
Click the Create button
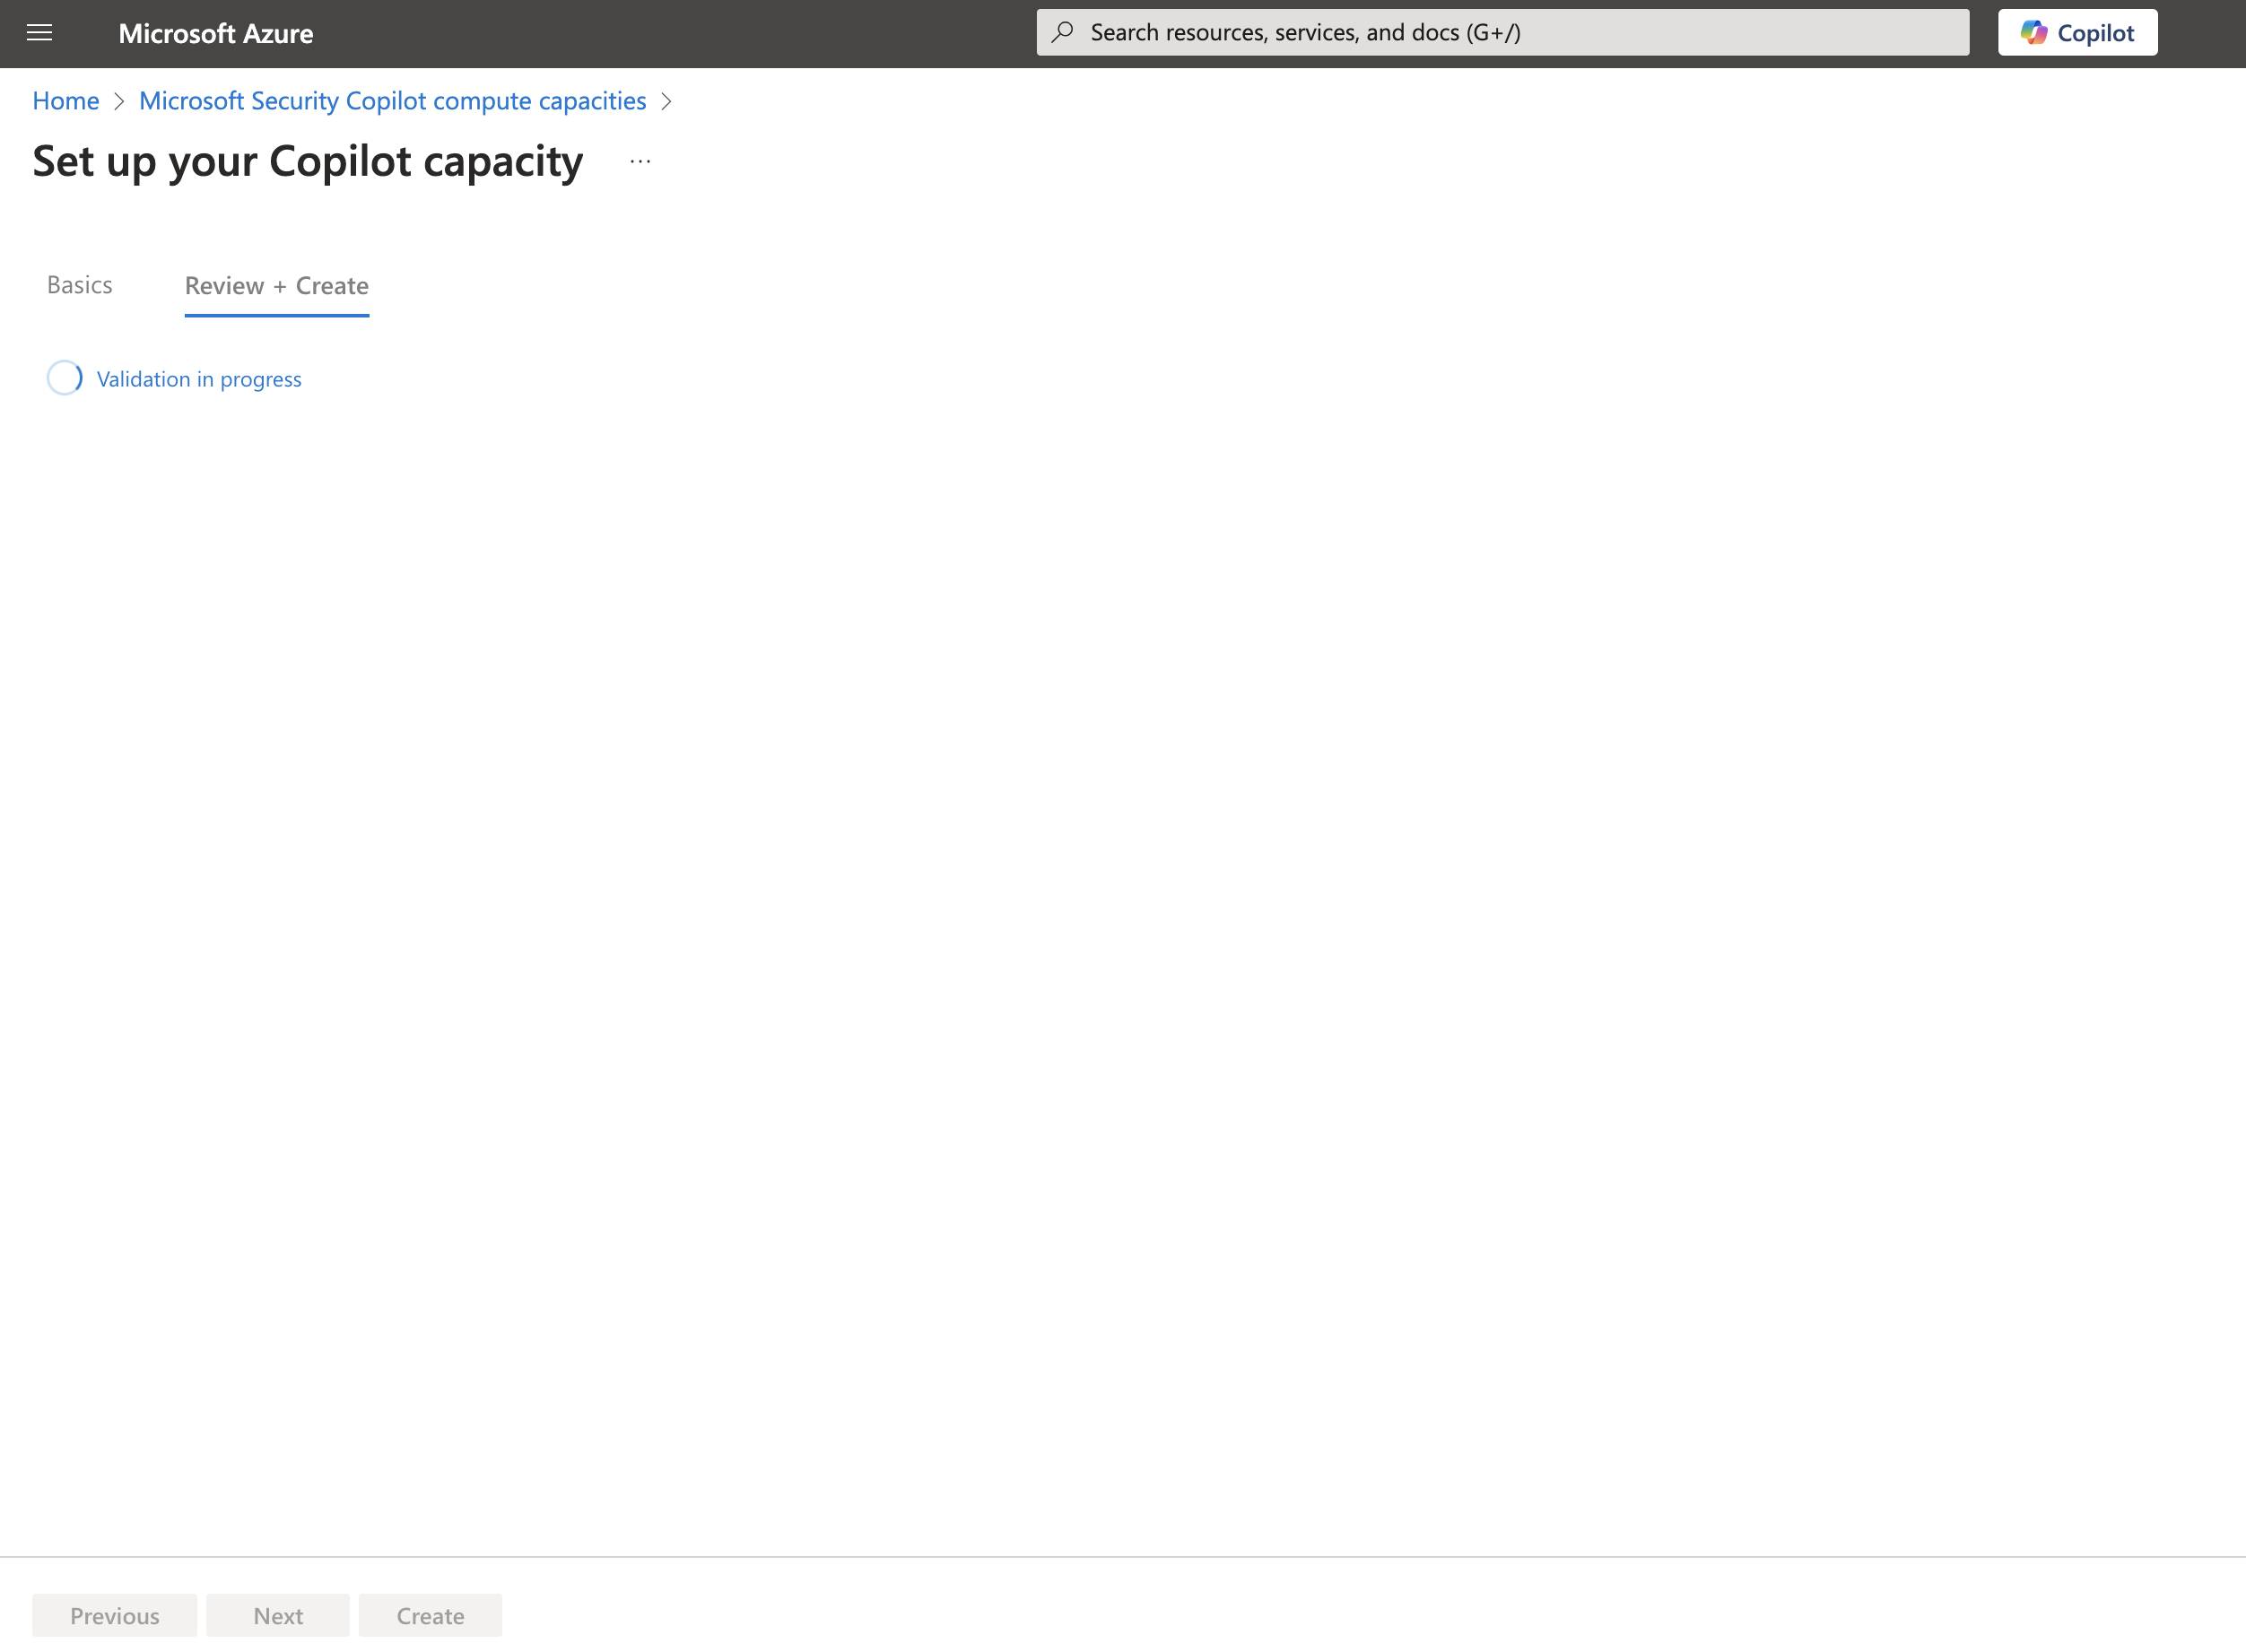click(431, 1615)
